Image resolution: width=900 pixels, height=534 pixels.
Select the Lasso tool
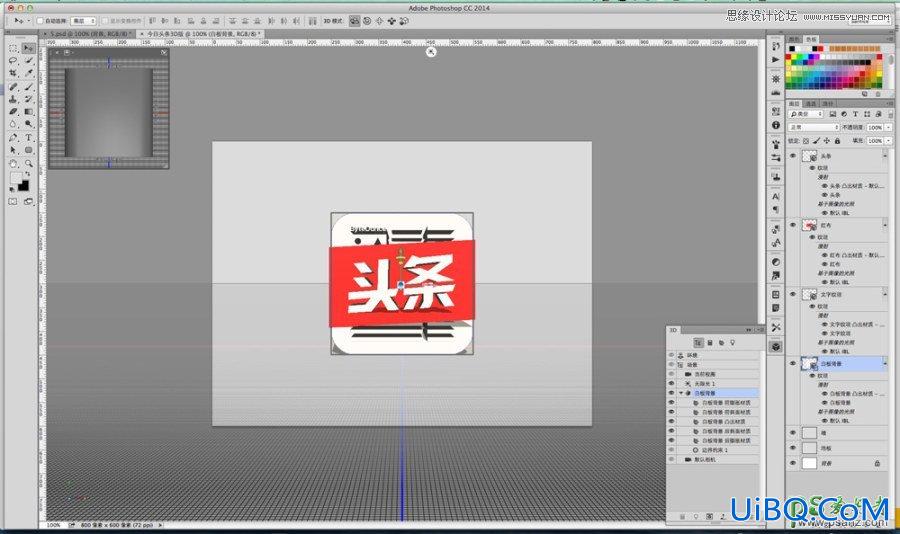[x=13, y=61]
